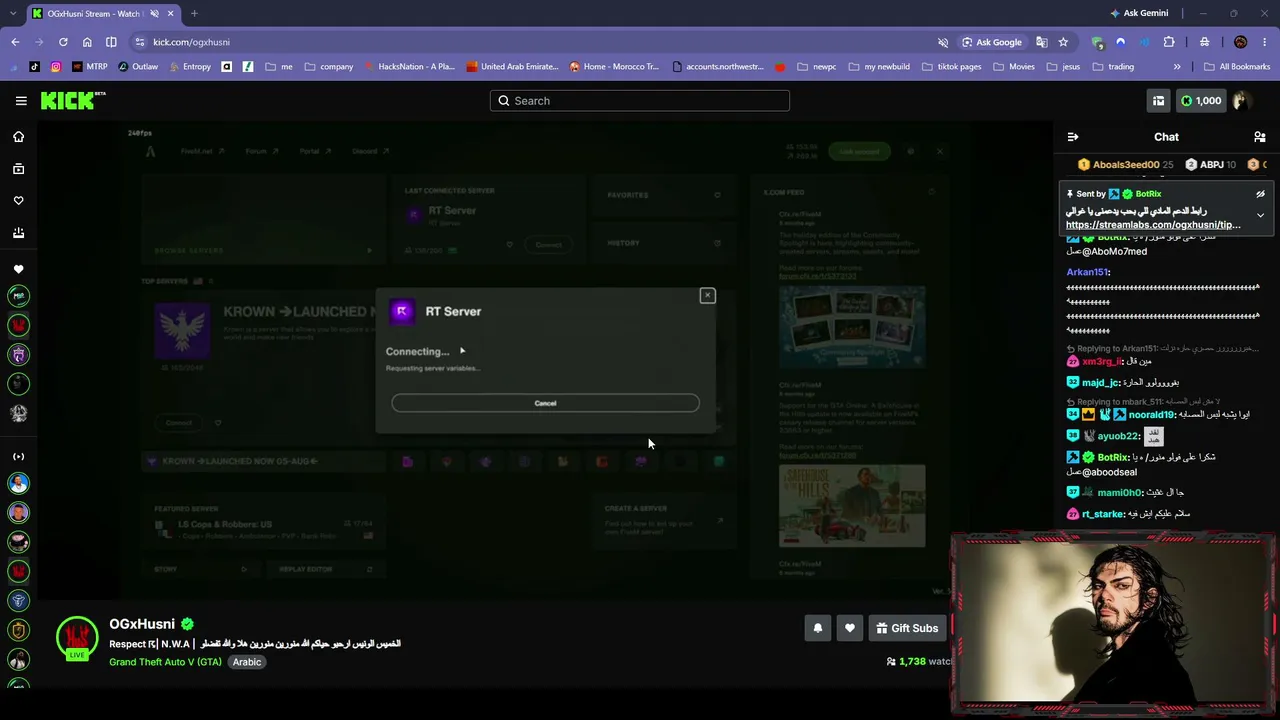Cancel the RT Server connection

pyautogui.click(x=545, y=403)
